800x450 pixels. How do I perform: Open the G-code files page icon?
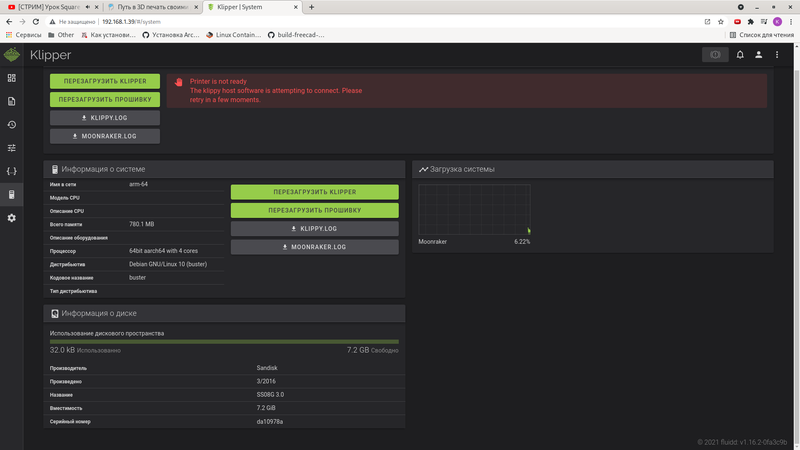click(x=12, y=101)
